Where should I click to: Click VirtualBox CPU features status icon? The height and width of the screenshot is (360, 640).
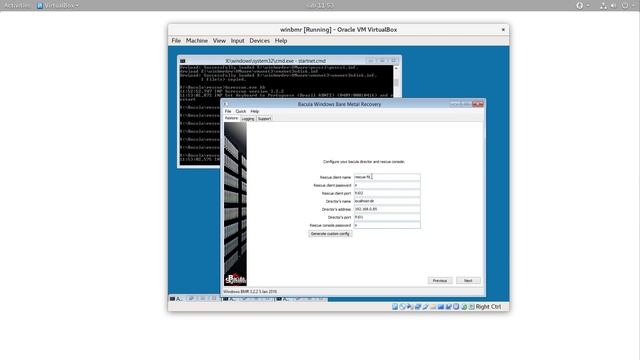pyautogui.click(x=456, y=307)
